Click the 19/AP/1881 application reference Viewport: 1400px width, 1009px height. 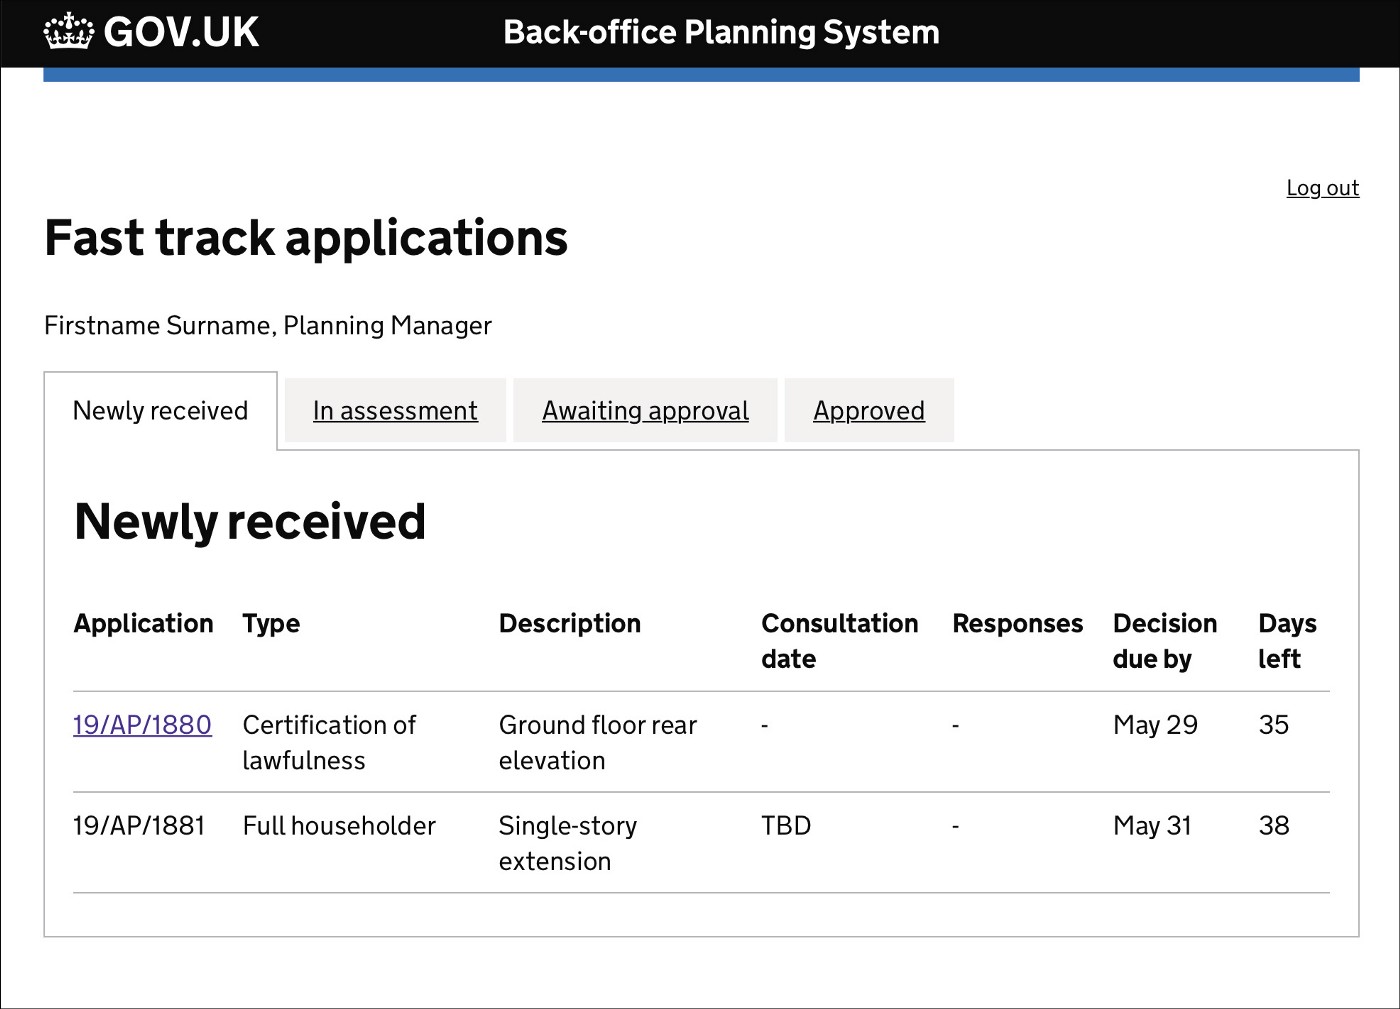click(139, 826)
